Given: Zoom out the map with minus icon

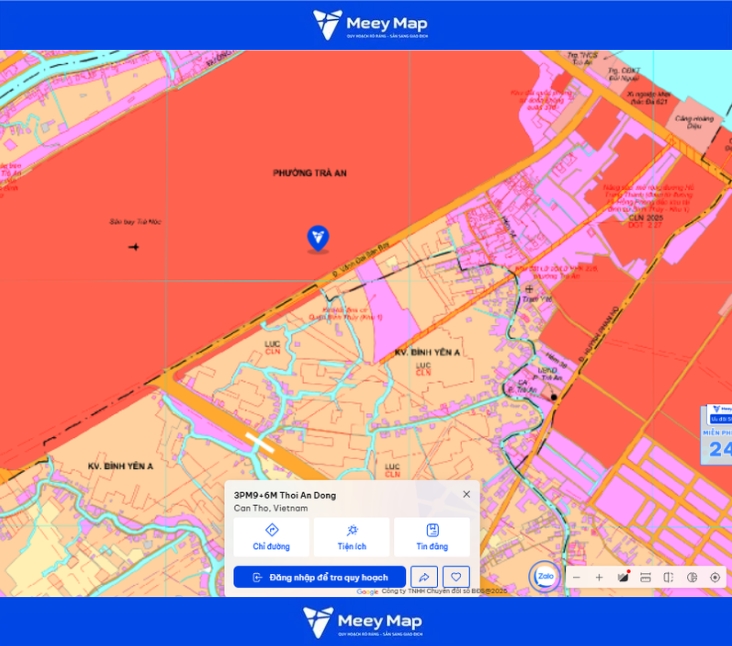Looking at the screenshot, I should tap(577, 577).
